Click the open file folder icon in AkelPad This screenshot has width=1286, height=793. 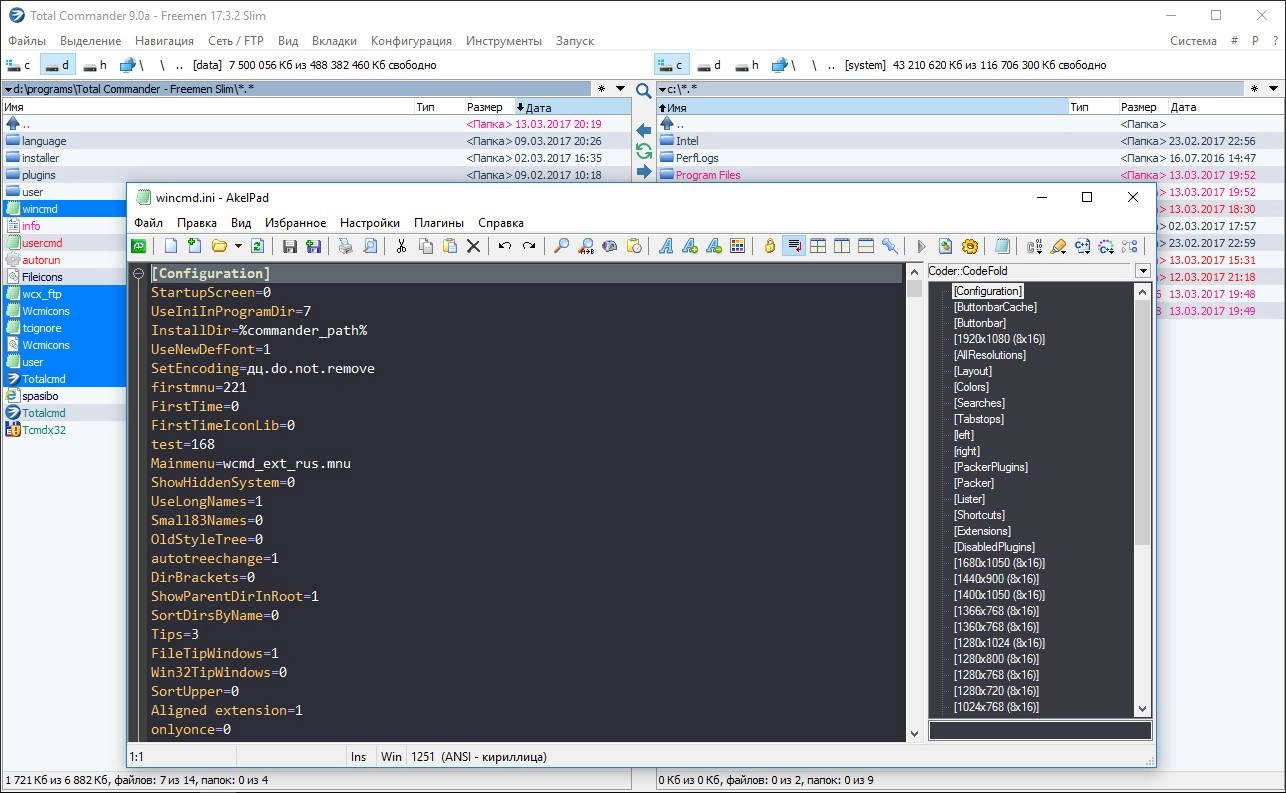coord(219,246)
